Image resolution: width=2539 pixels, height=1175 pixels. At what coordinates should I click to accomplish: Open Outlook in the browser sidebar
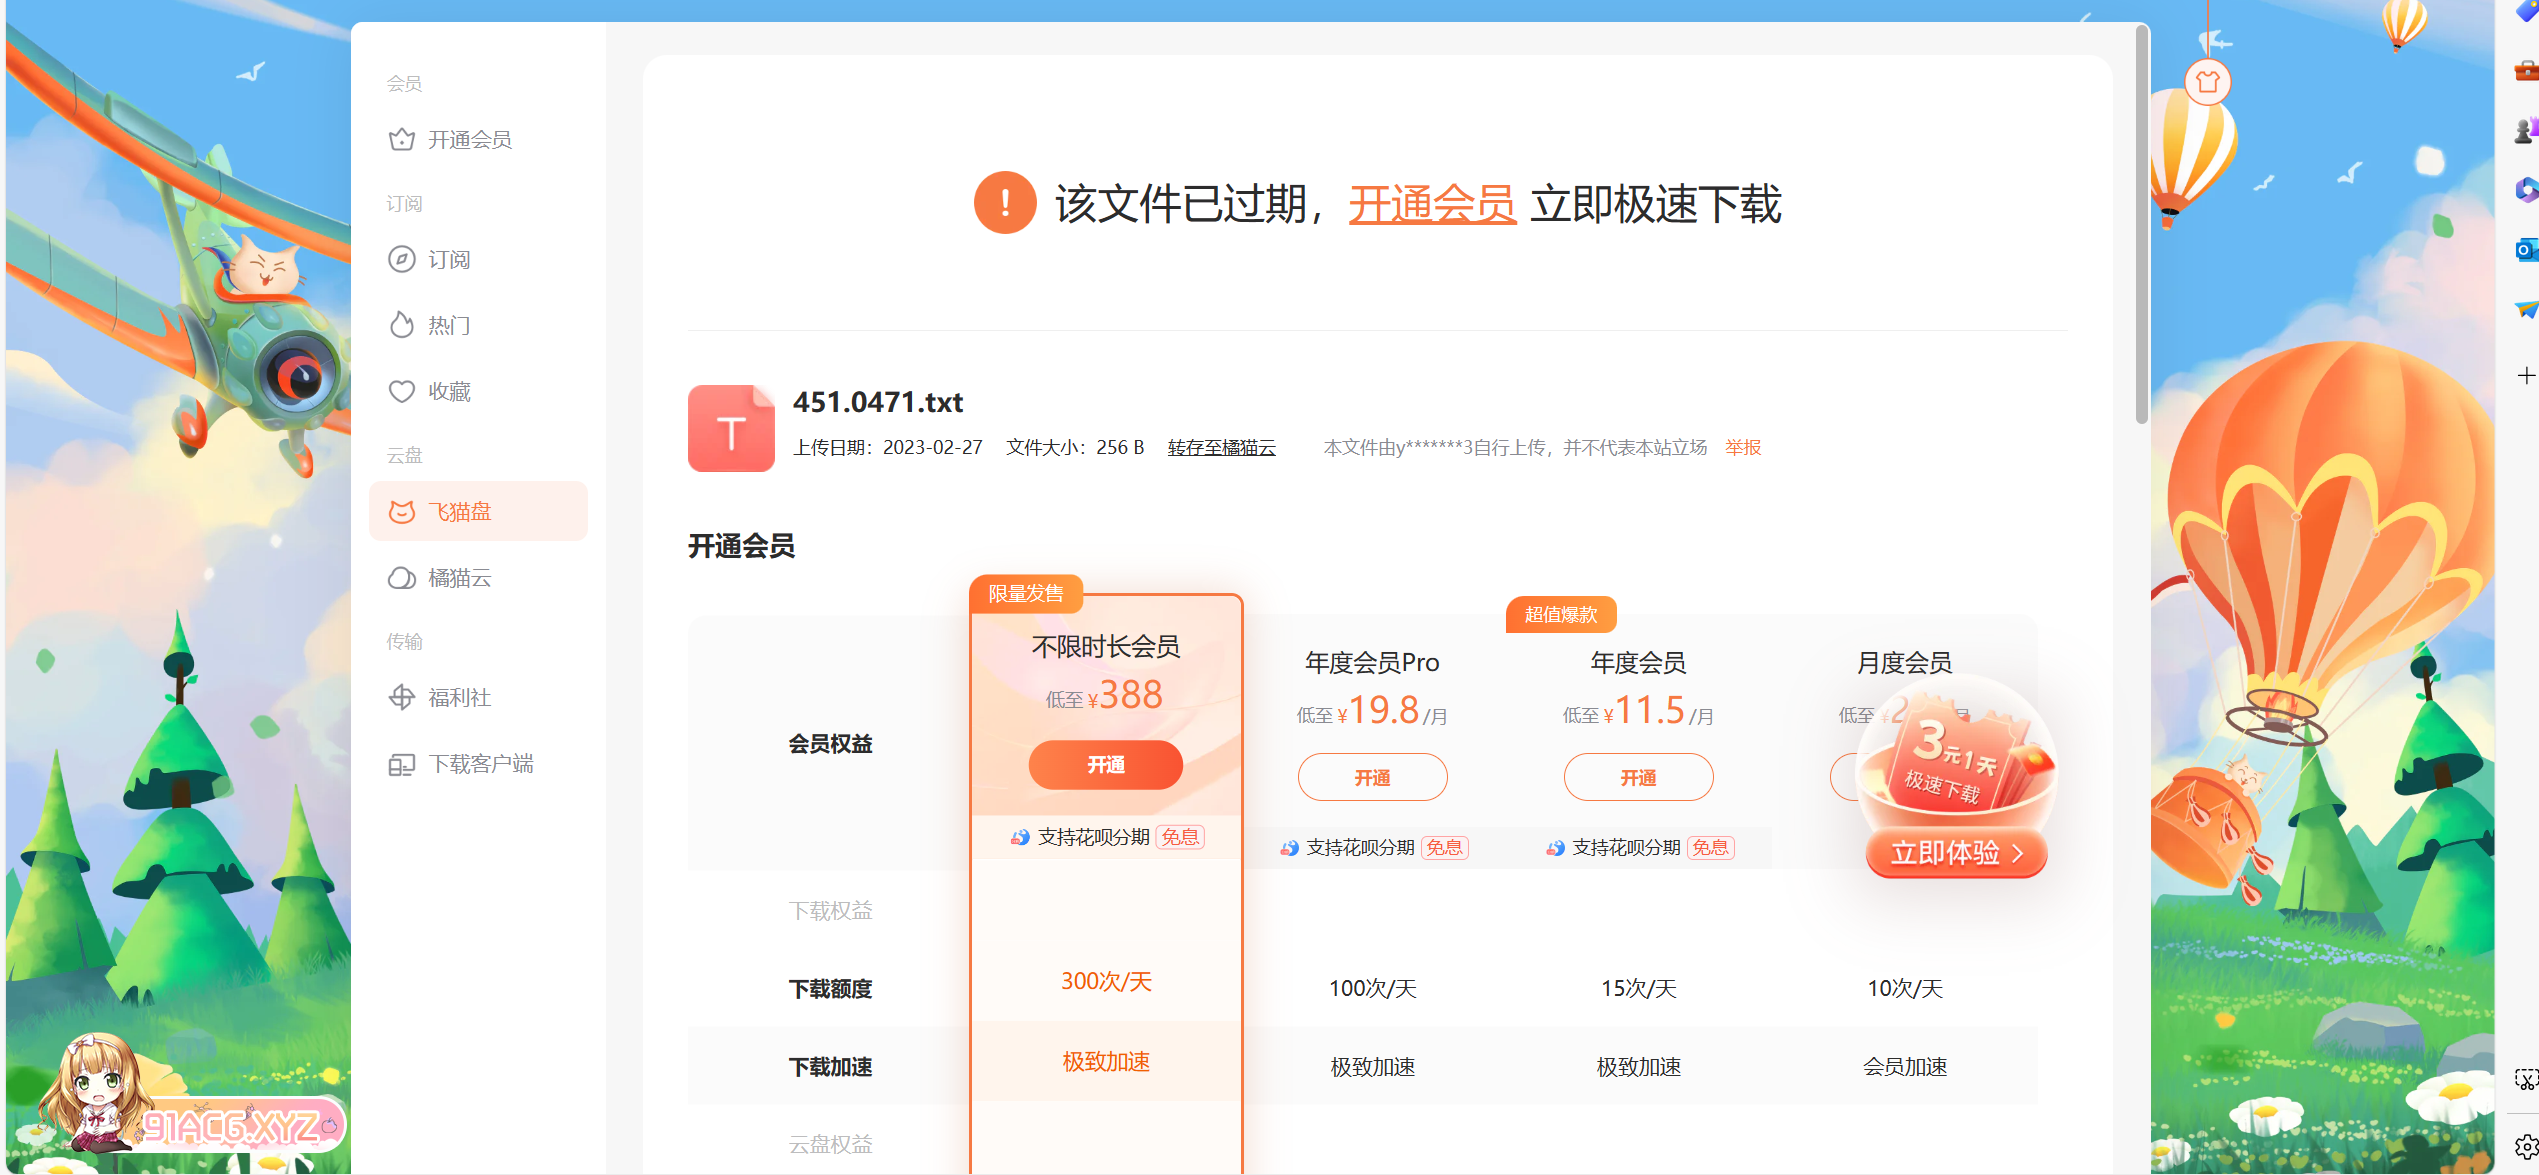(2525, 249)
